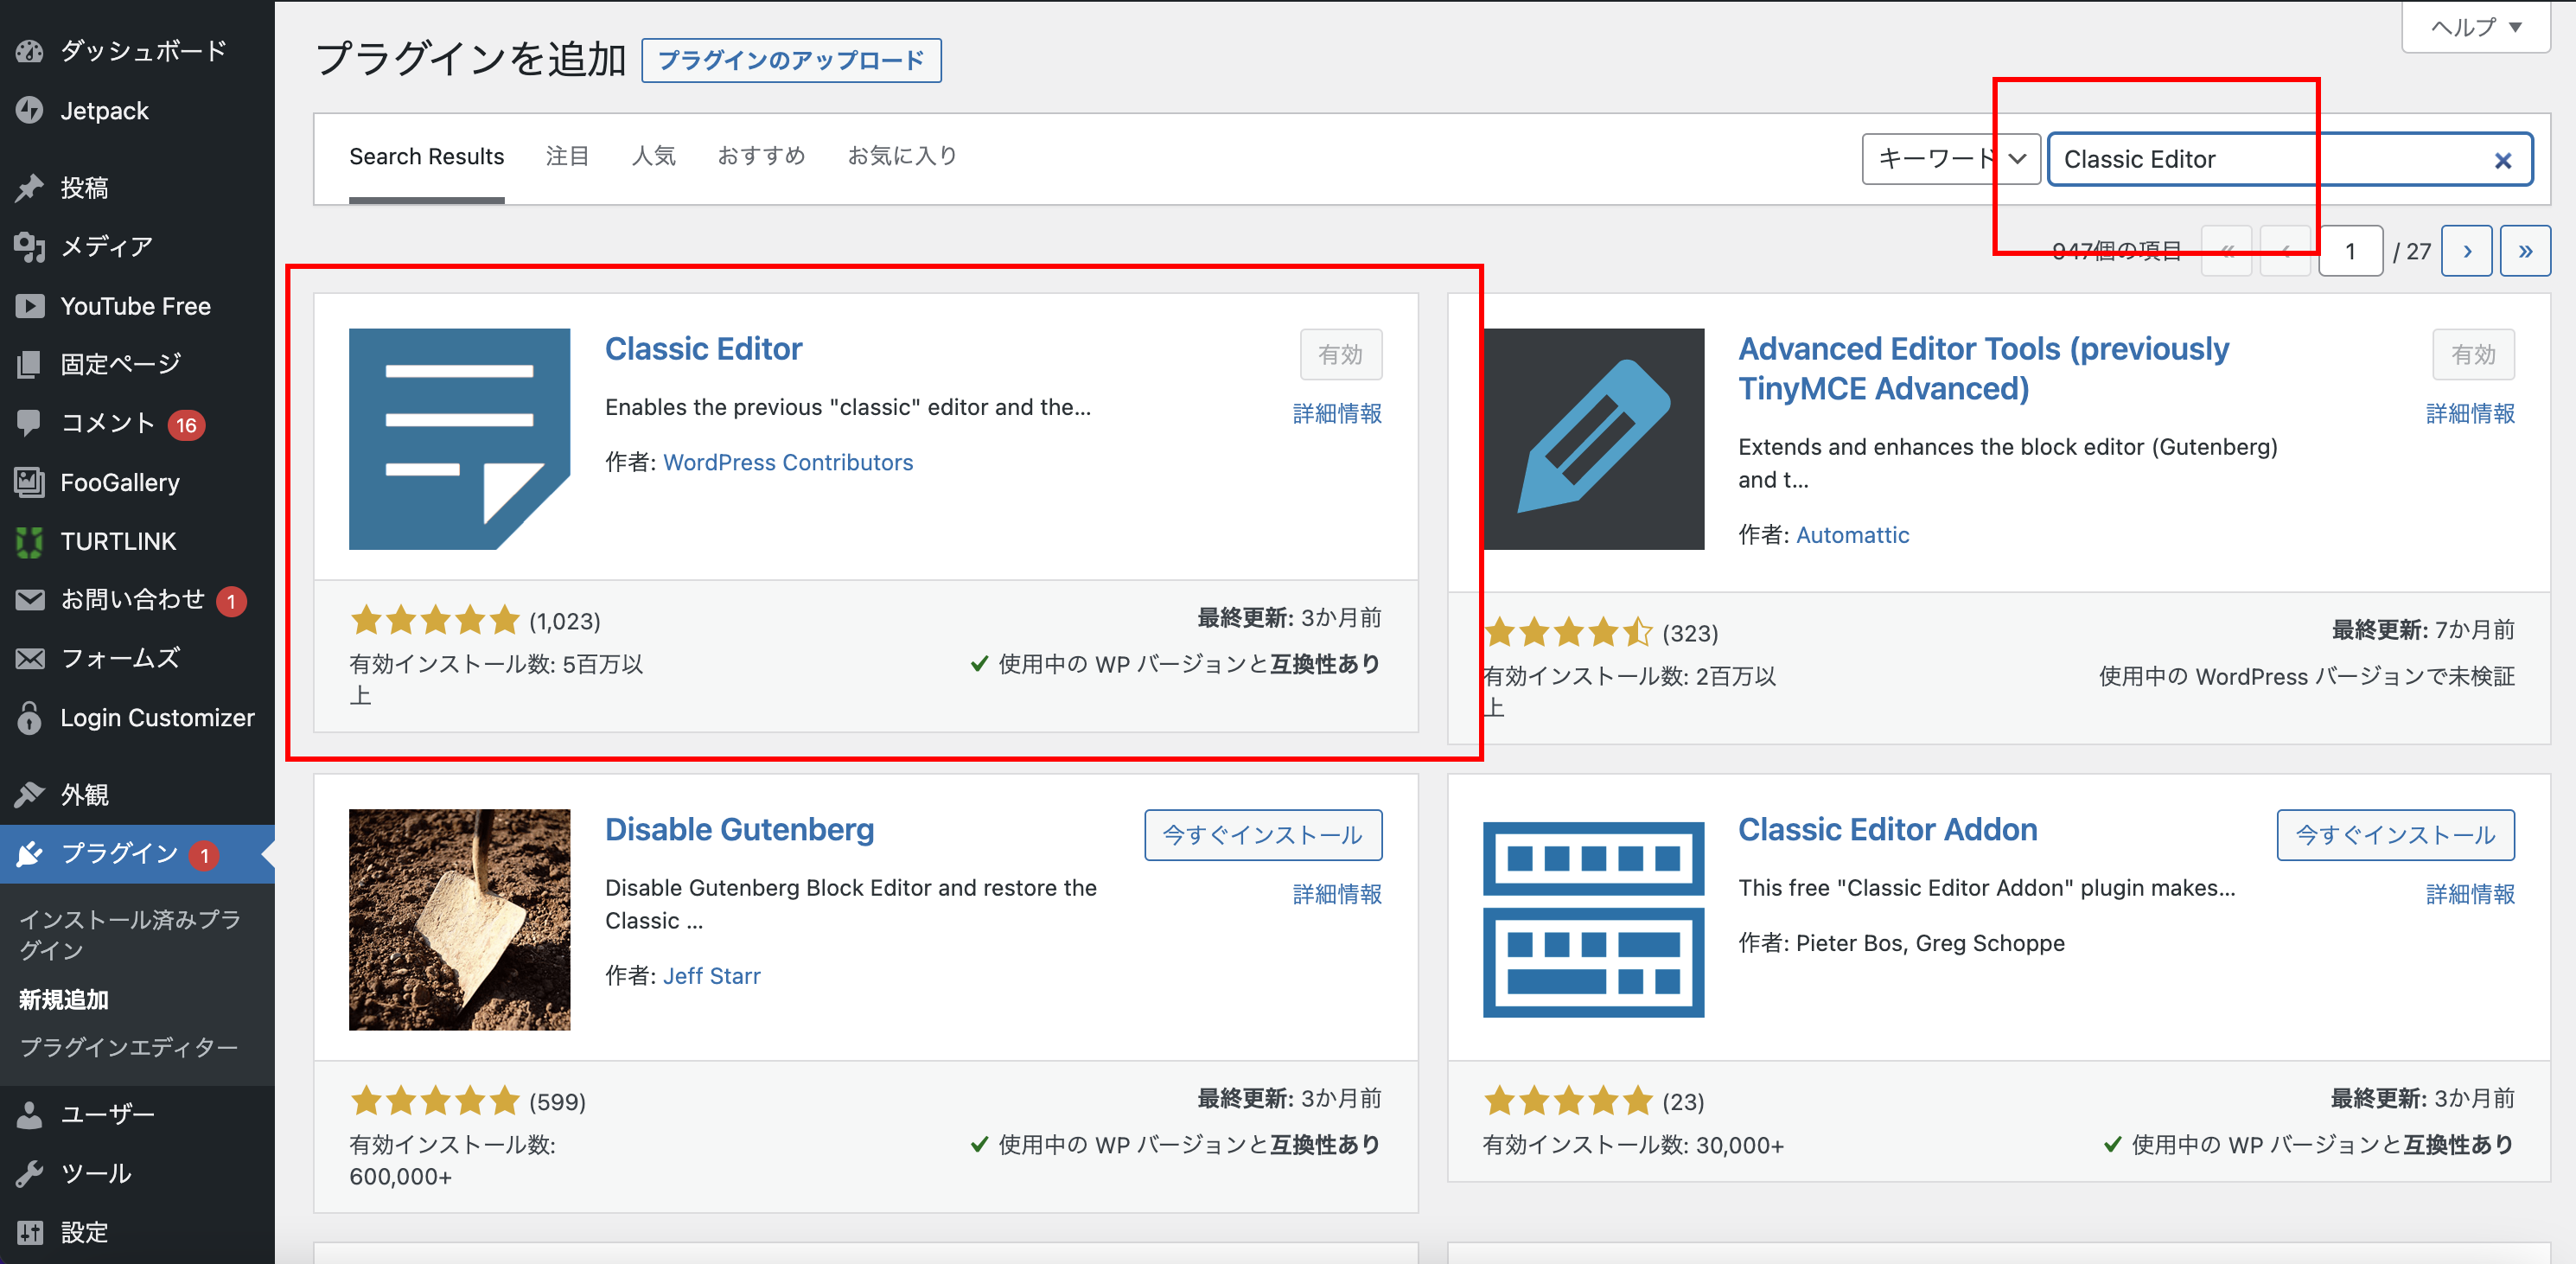Jump to last results page
This screenshot has height=1264, width=2576.
[2525, 251]
